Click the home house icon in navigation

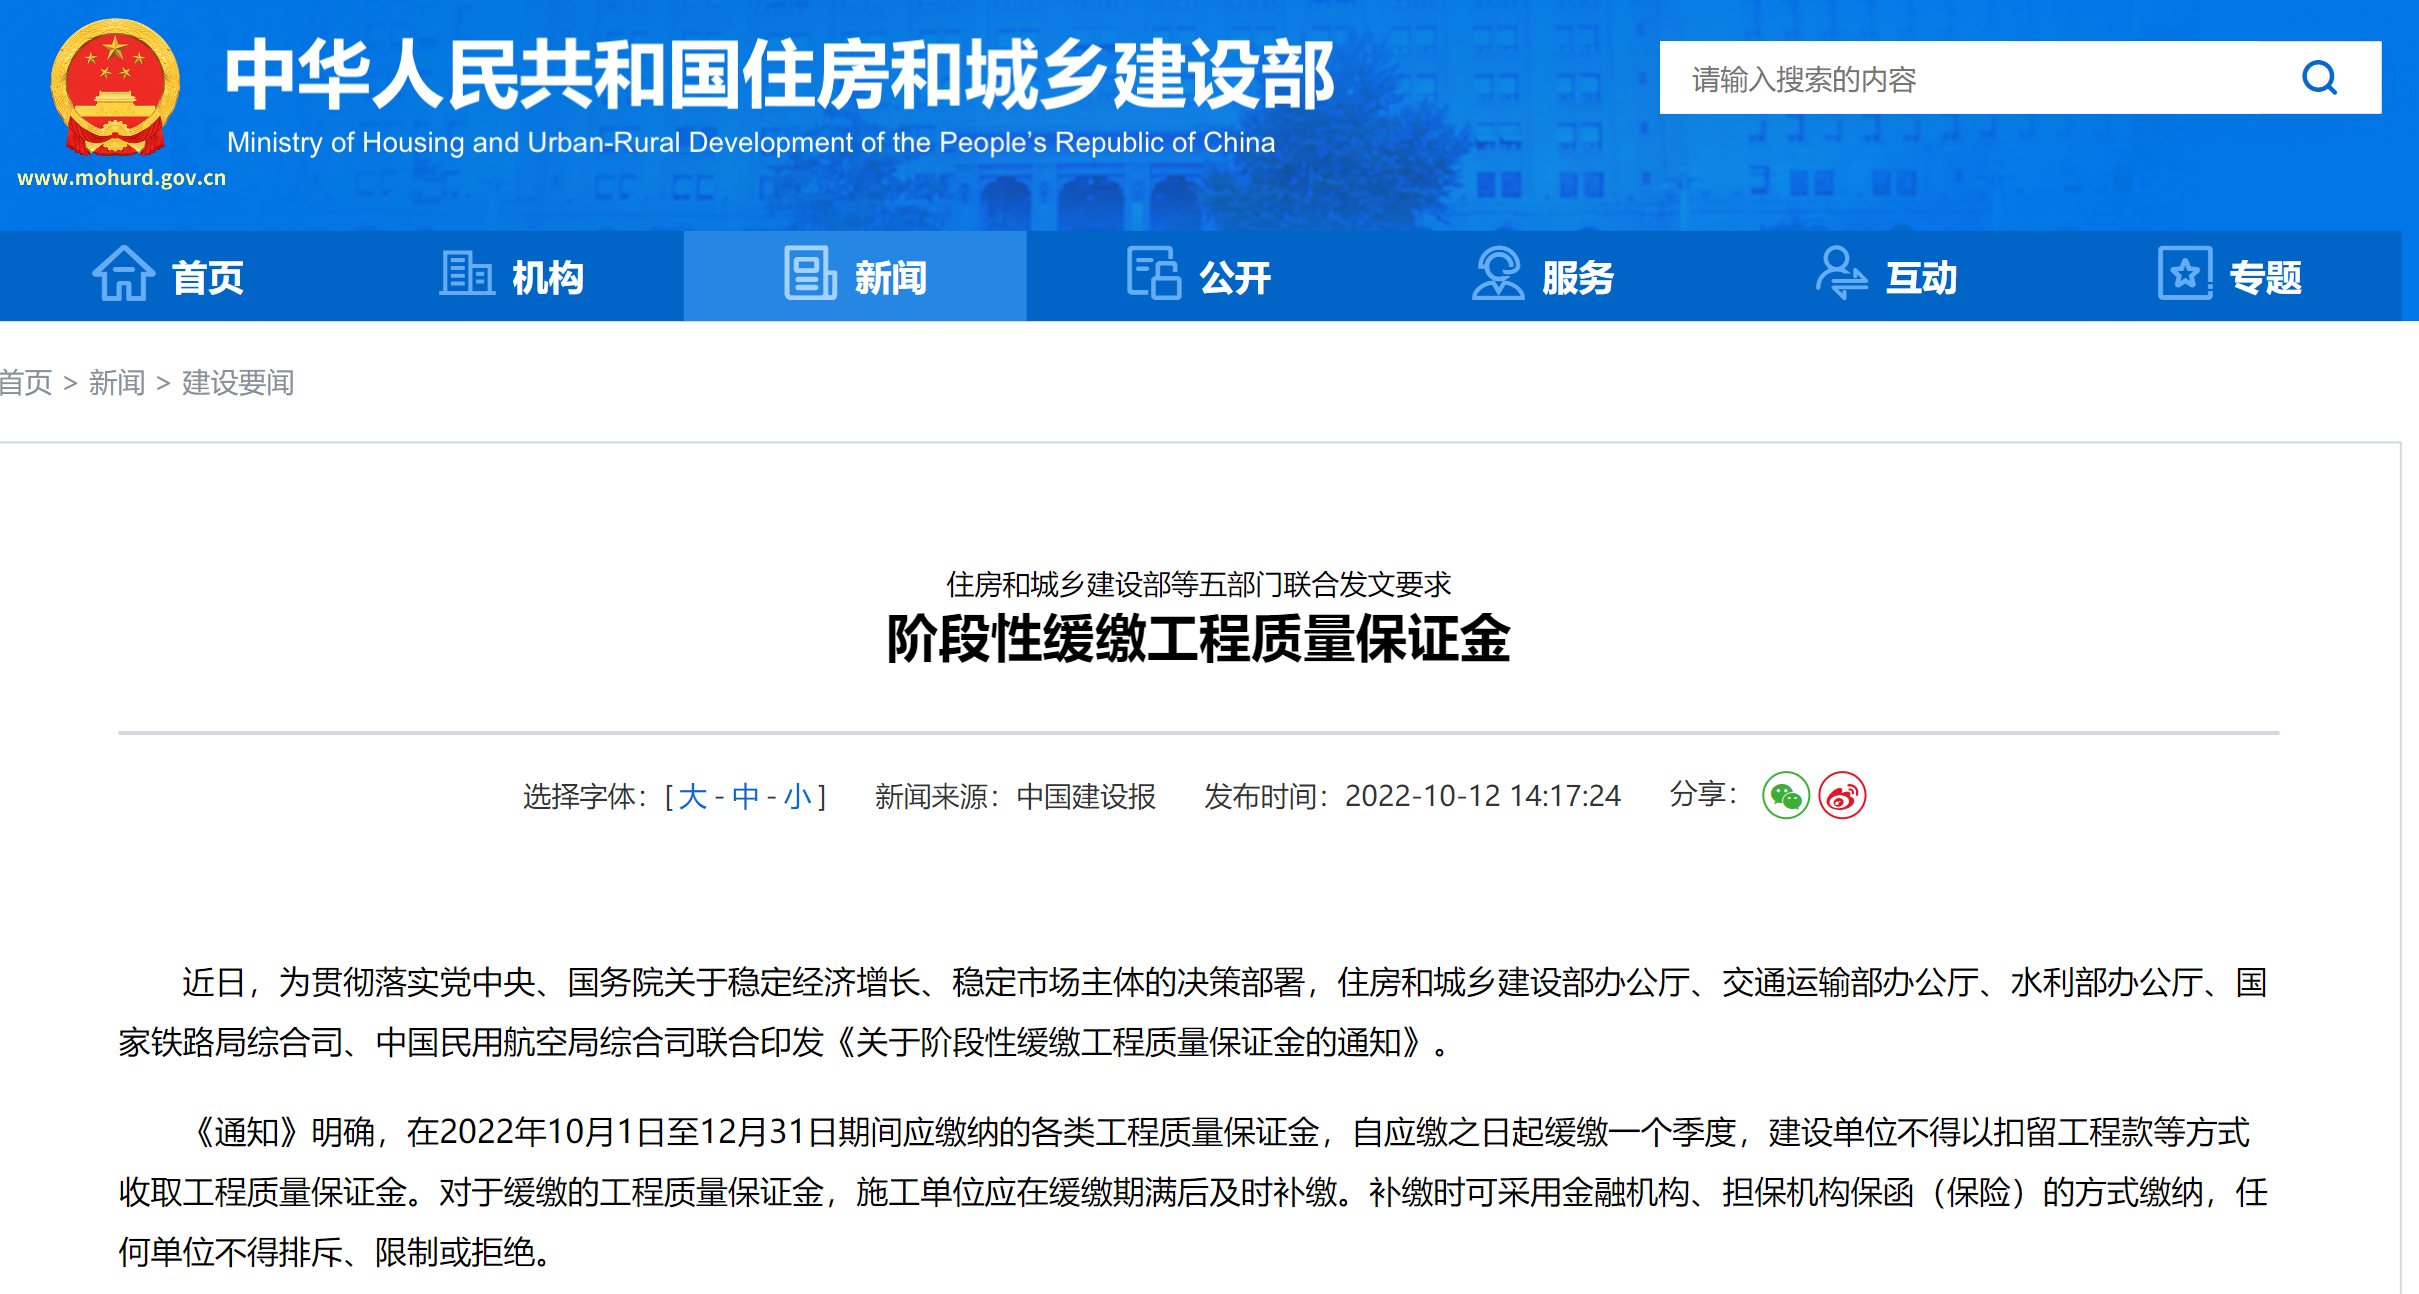(123, 274)
